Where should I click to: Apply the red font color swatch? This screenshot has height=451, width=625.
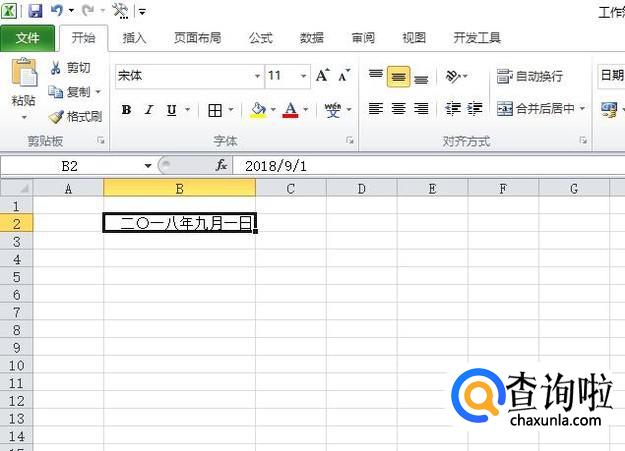pyautogui.click(x=290, y=110)
